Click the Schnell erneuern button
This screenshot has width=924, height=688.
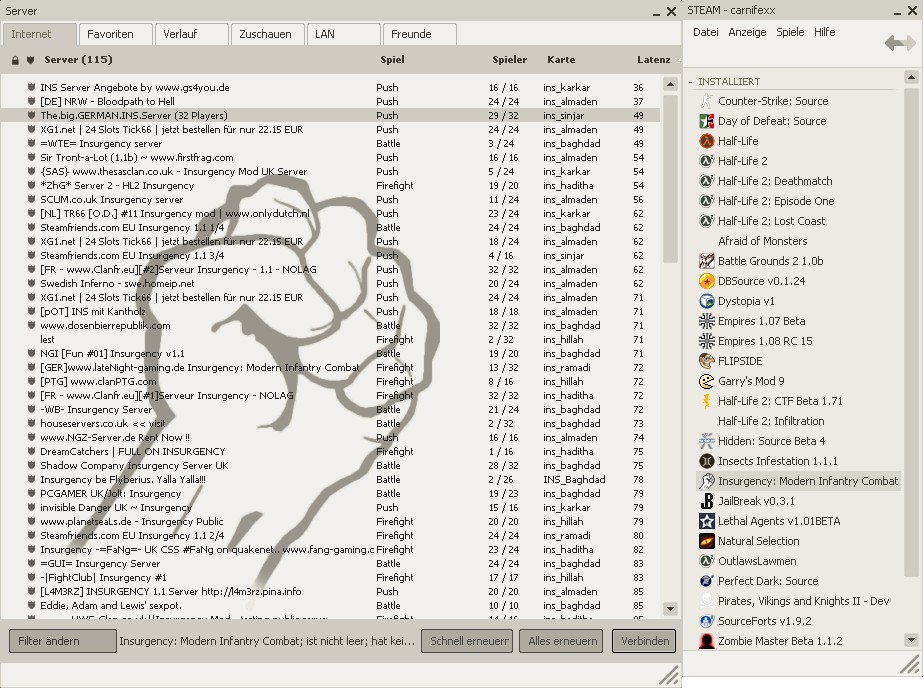point(467,641)
